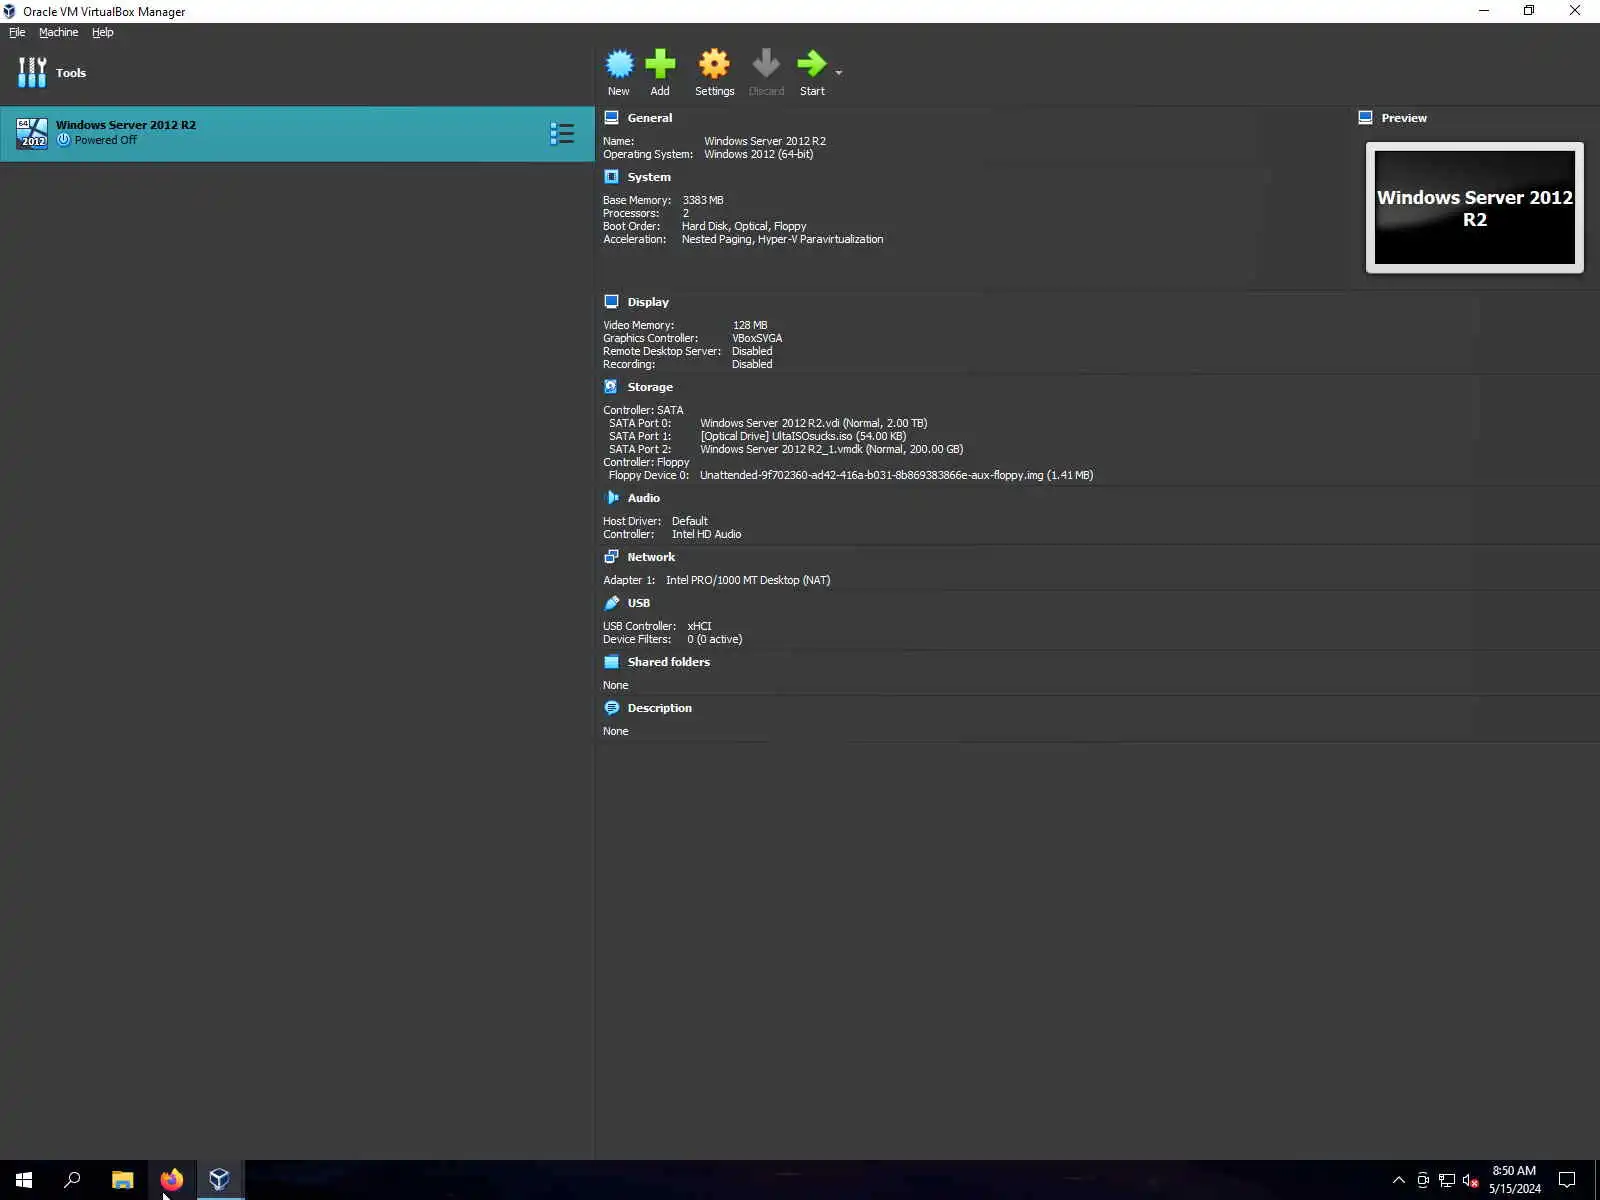The image size is (1600, 1200).
Task: Open the Shared folders heading link
Action: point(669,662)
